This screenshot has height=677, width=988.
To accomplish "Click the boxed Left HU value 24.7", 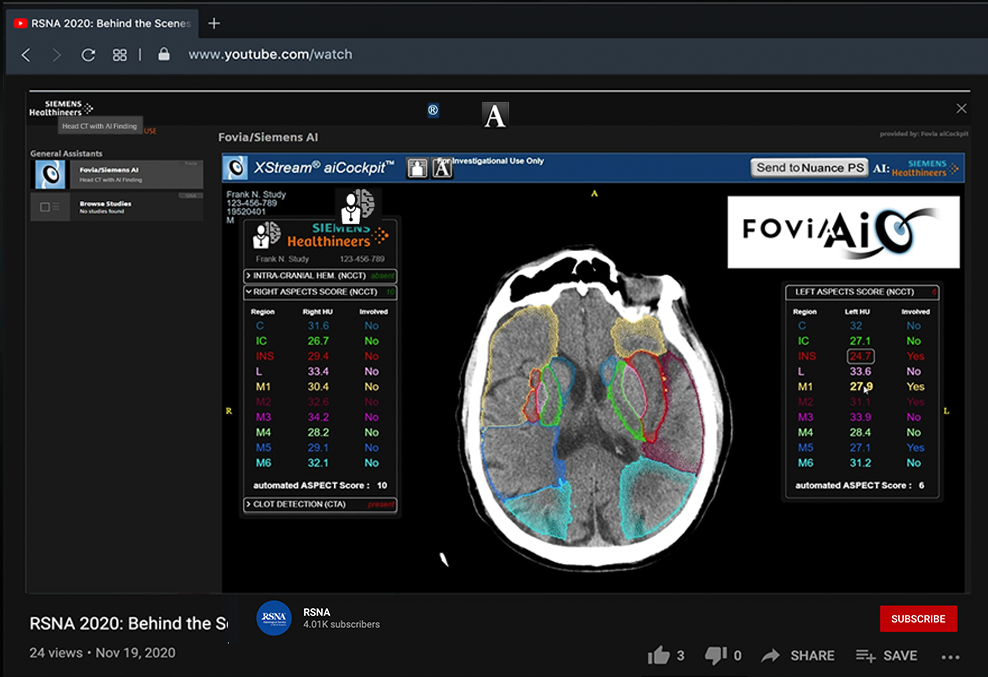I will 860,356.
